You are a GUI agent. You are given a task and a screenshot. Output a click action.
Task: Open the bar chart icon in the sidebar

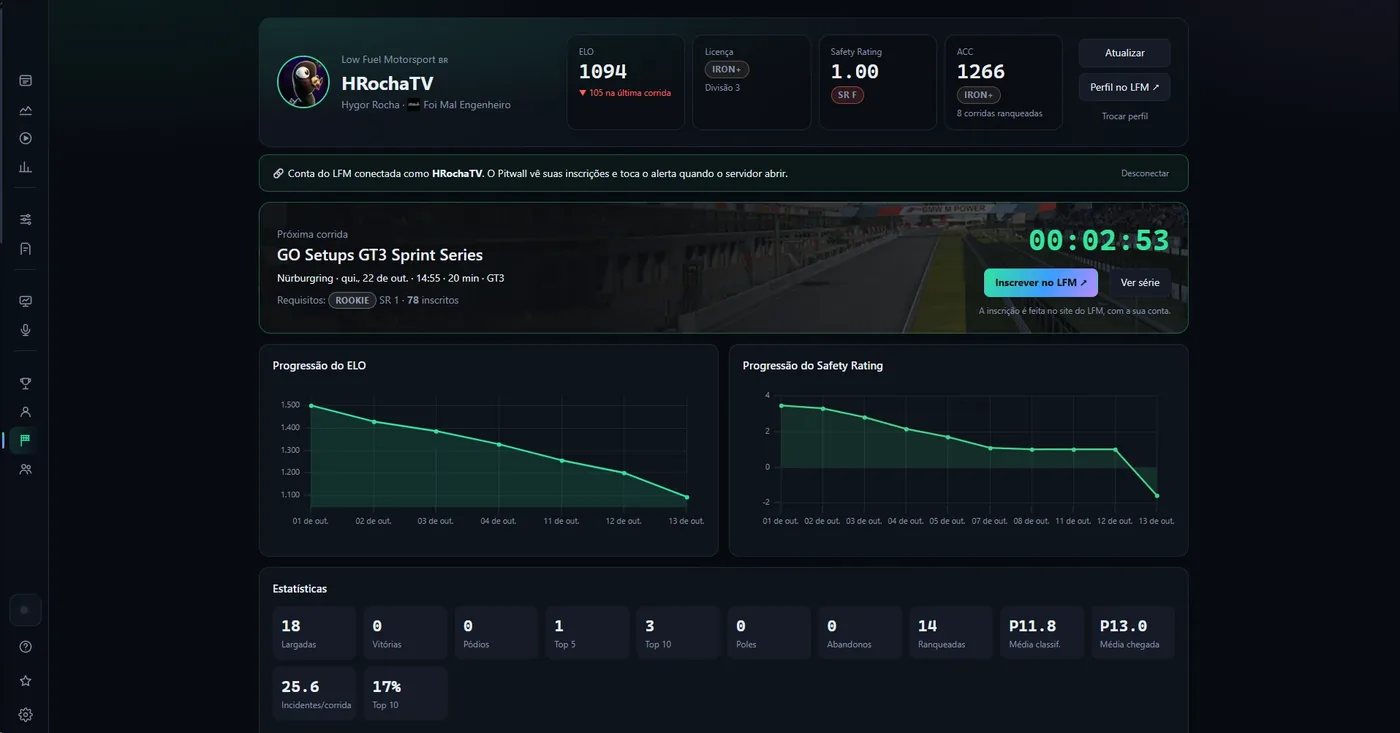click(26, 167)
